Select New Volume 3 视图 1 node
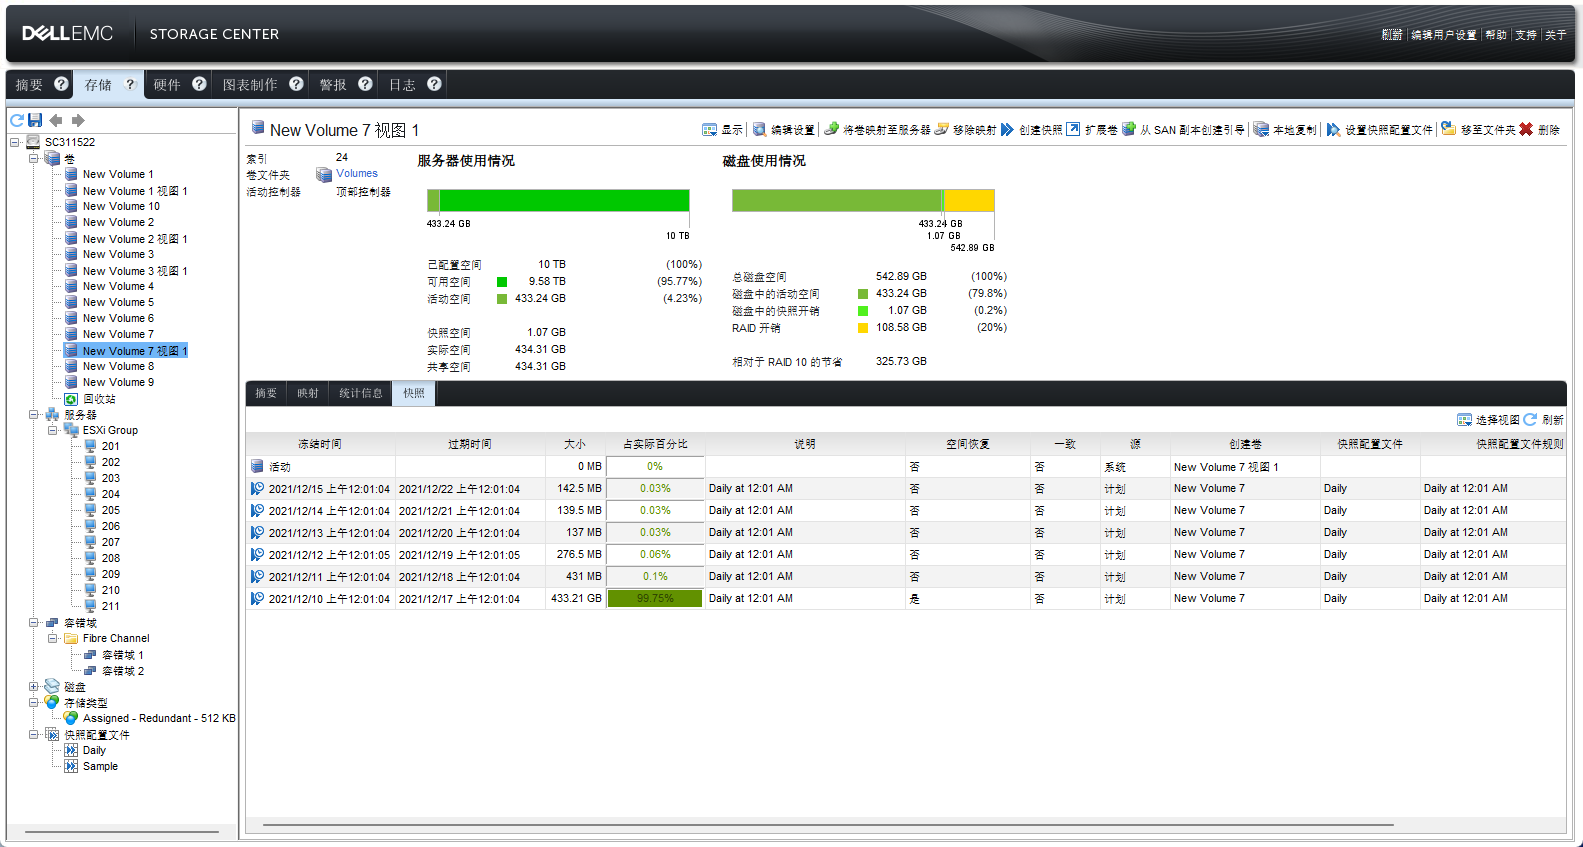The image size is (1583, 847). click(135, 271)
